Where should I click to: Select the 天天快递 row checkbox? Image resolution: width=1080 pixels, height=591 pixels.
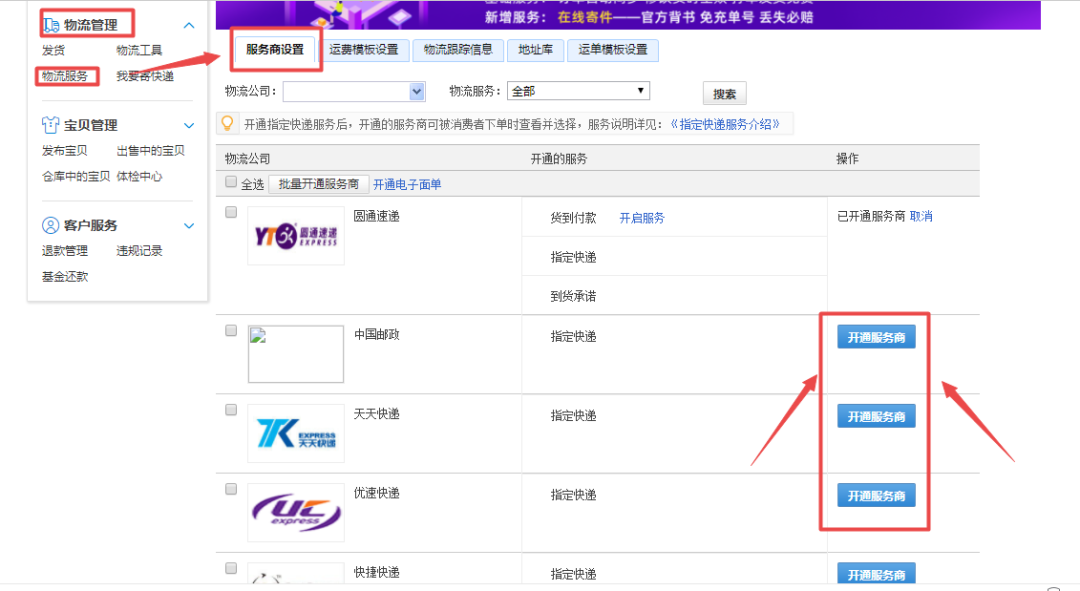coord(231,410)
